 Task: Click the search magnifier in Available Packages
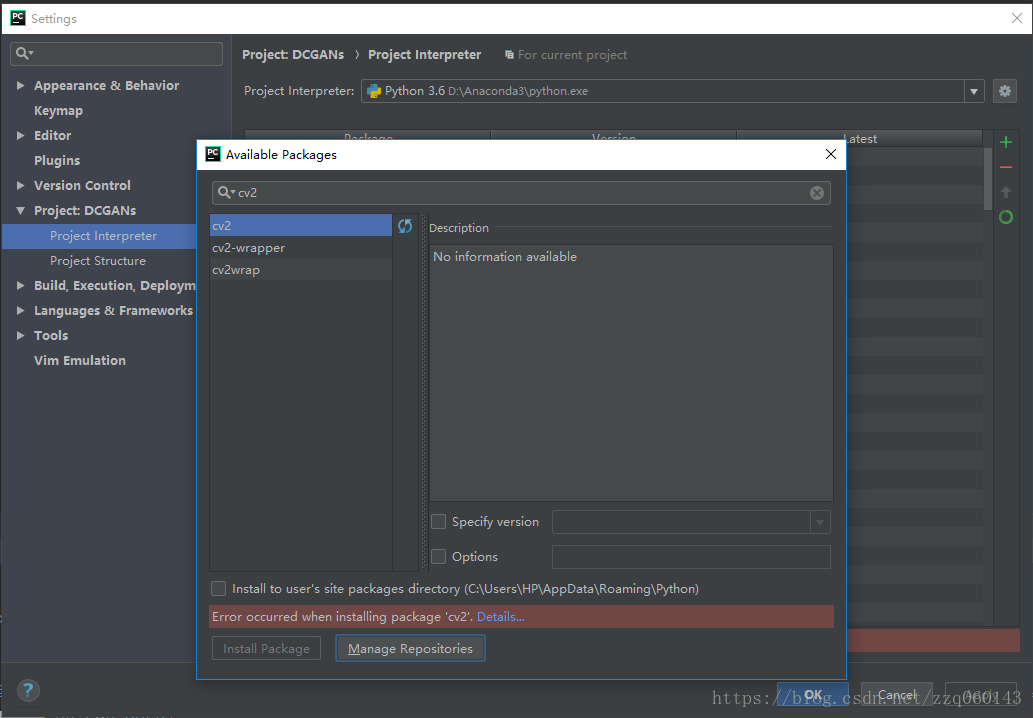pyautogui.click(x=226, y=192)
